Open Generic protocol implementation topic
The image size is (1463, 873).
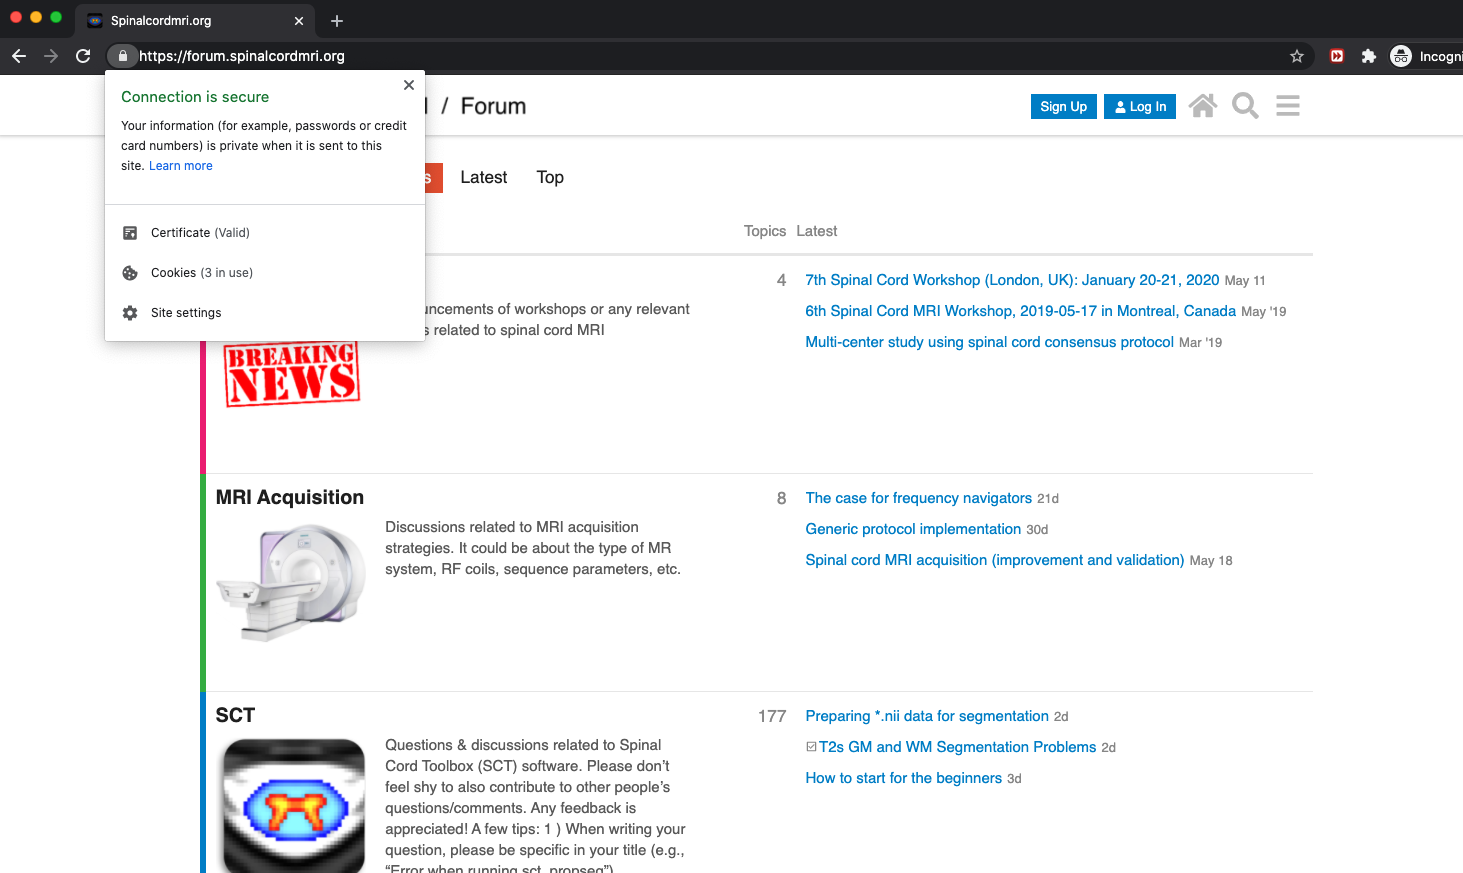(x=913, y=529)
